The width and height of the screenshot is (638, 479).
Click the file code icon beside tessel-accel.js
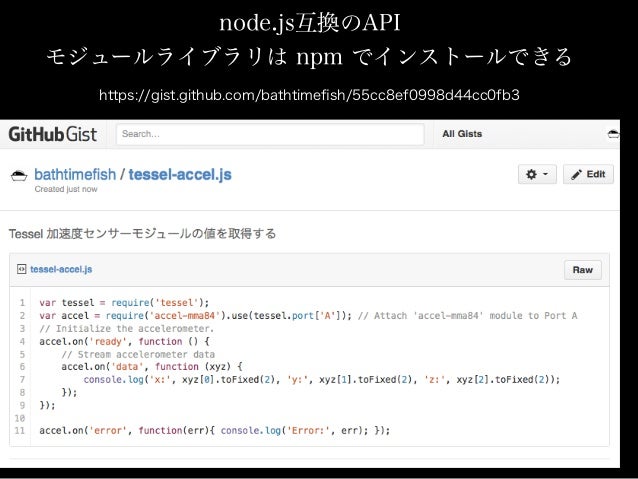click(21, 269)
